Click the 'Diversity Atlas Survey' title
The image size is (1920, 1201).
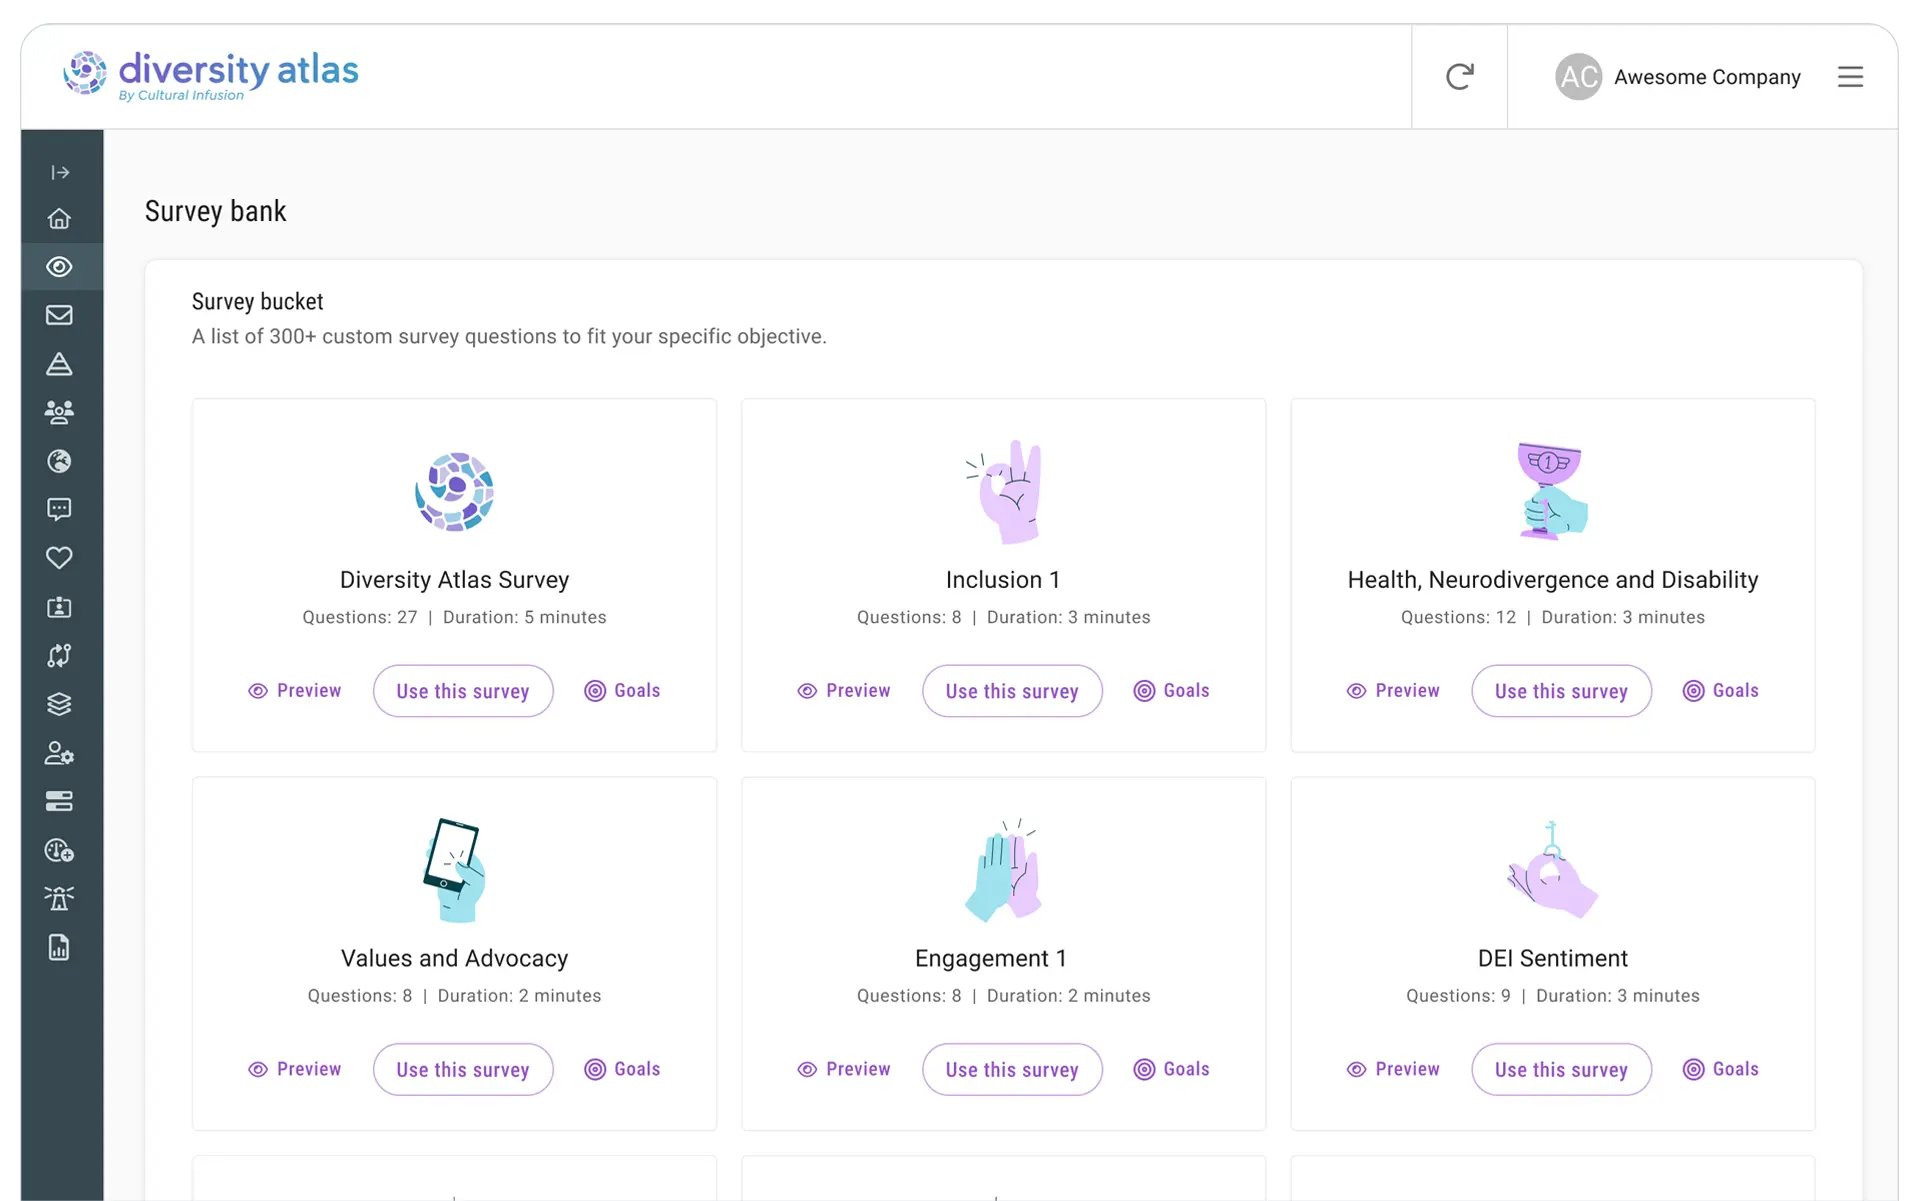tap(454, 580)
